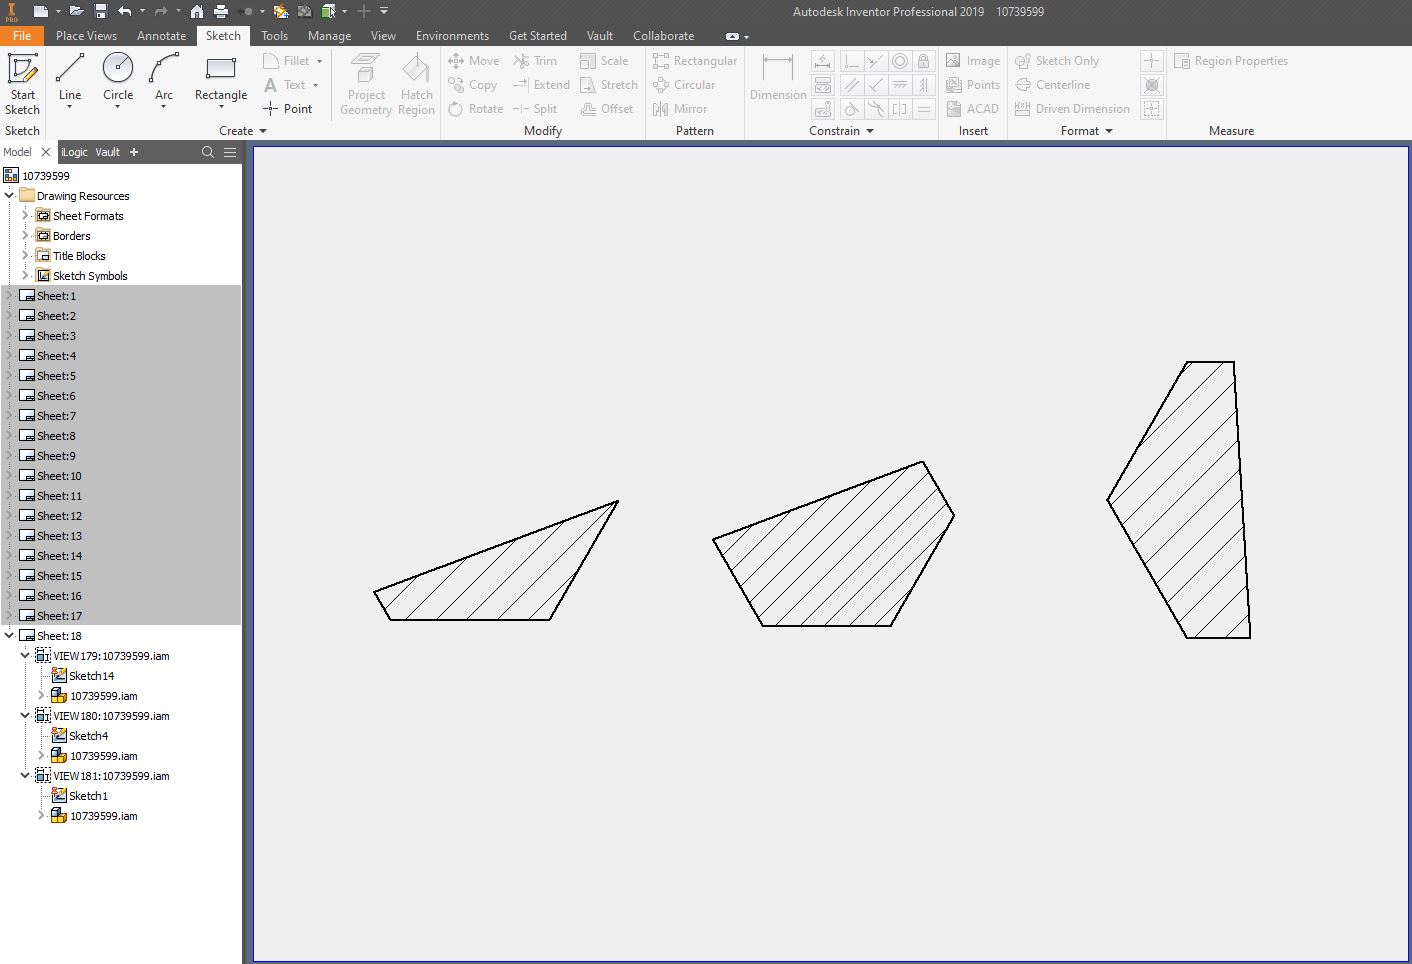Open the Environments ribbon tab

click(x=452, y=35)
